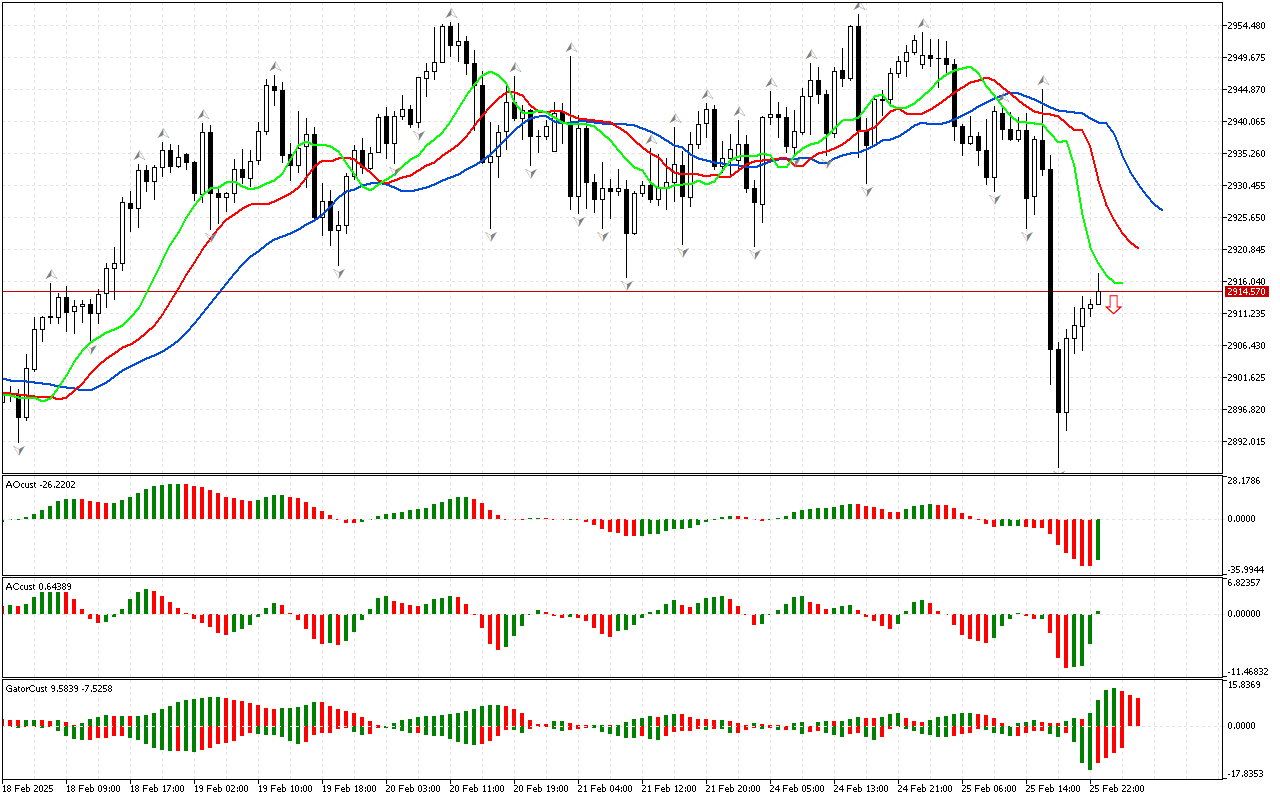Click the GatorCust scale minimum -17.8353
Viewport: 1280px width, 800px height.
(x=1247, y=773)
